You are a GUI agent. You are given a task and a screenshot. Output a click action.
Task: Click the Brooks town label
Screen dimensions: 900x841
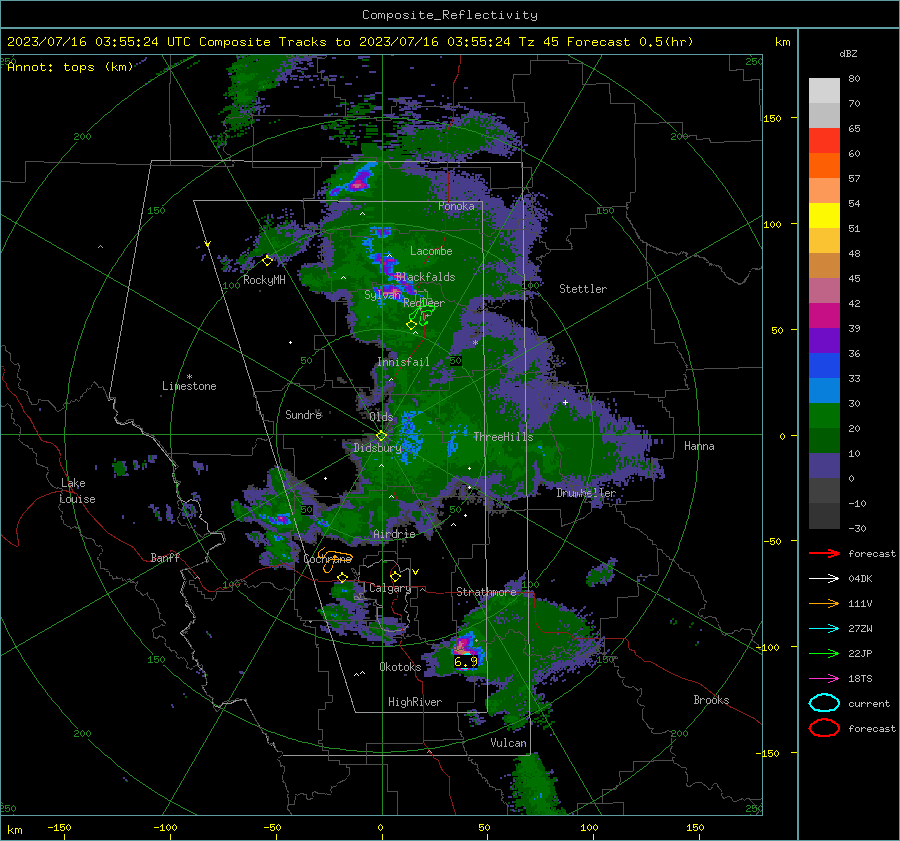tap(711, 700)
